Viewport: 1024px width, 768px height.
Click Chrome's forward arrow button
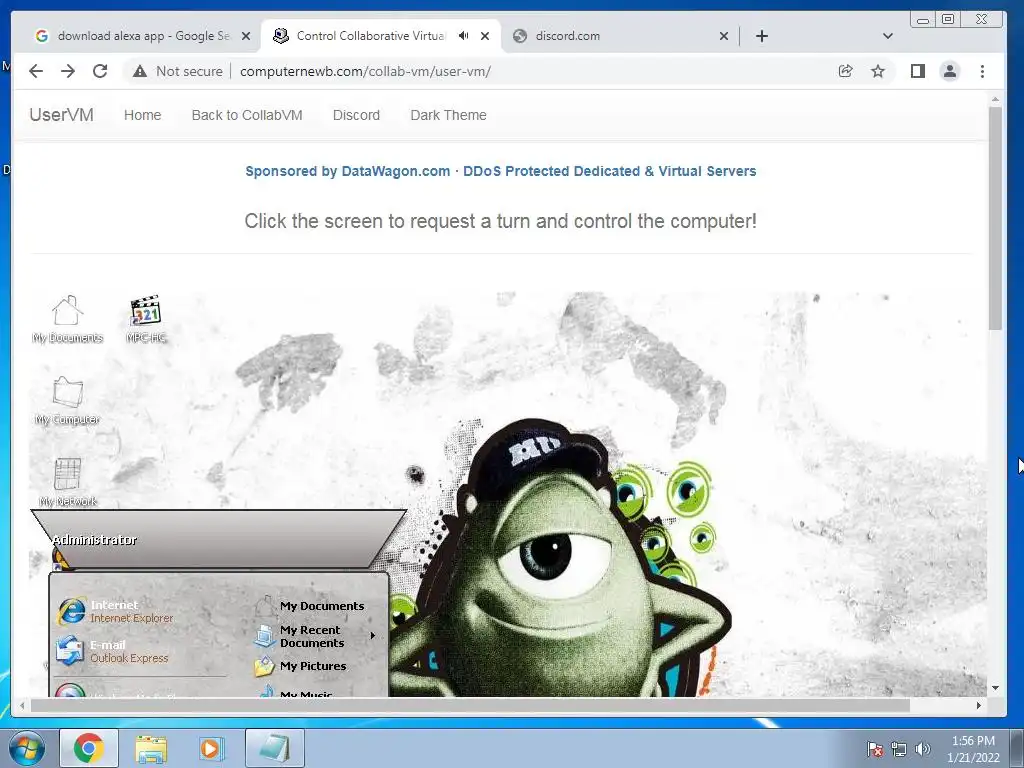click(x=68, y=71)
